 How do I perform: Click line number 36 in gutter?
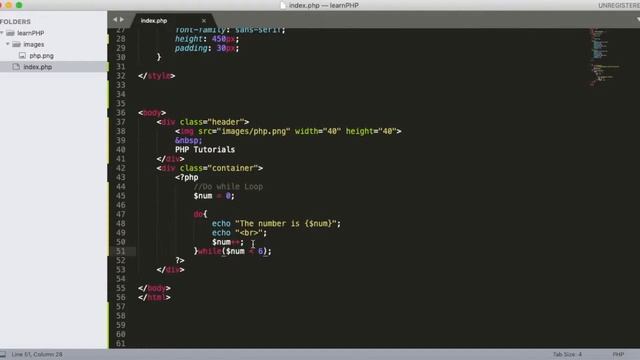click(120, 113)
